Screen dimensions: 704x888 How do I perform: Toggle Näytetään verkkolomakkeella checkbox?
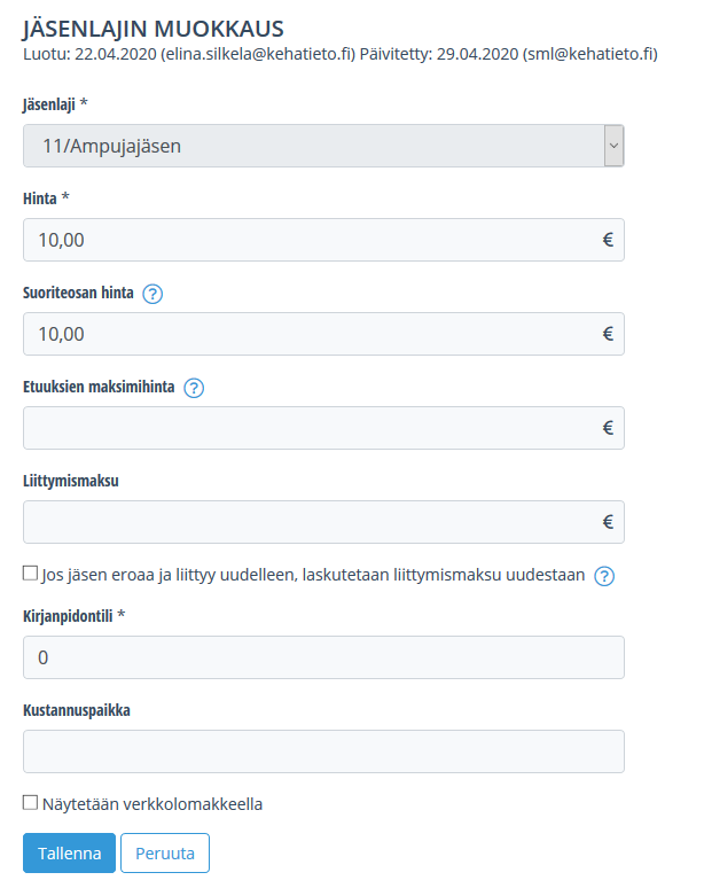pos(30,803)
